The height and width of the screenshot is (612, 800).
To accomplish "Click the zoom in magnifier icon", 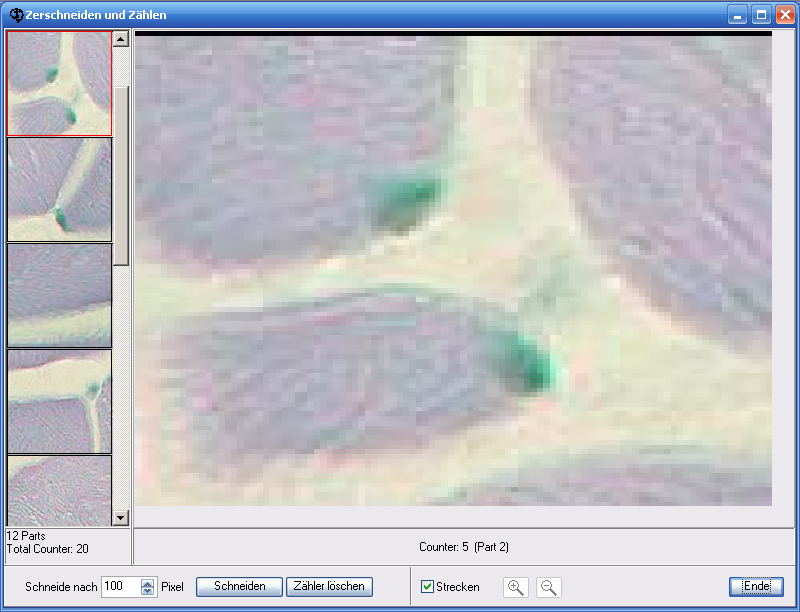I will [x=516, y=587].
